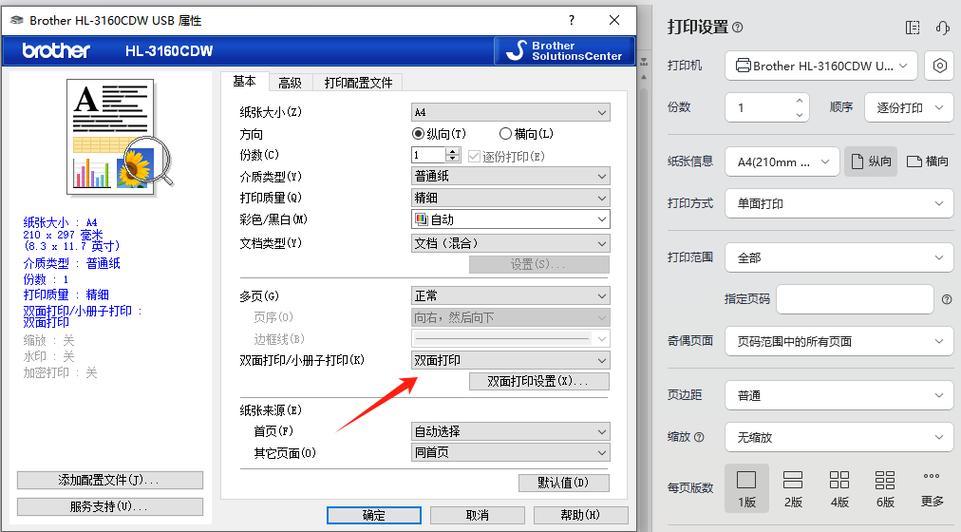Click 添加配置文件(J) button
Viewport: 961px width, 532px height.
tap(110, 480)
